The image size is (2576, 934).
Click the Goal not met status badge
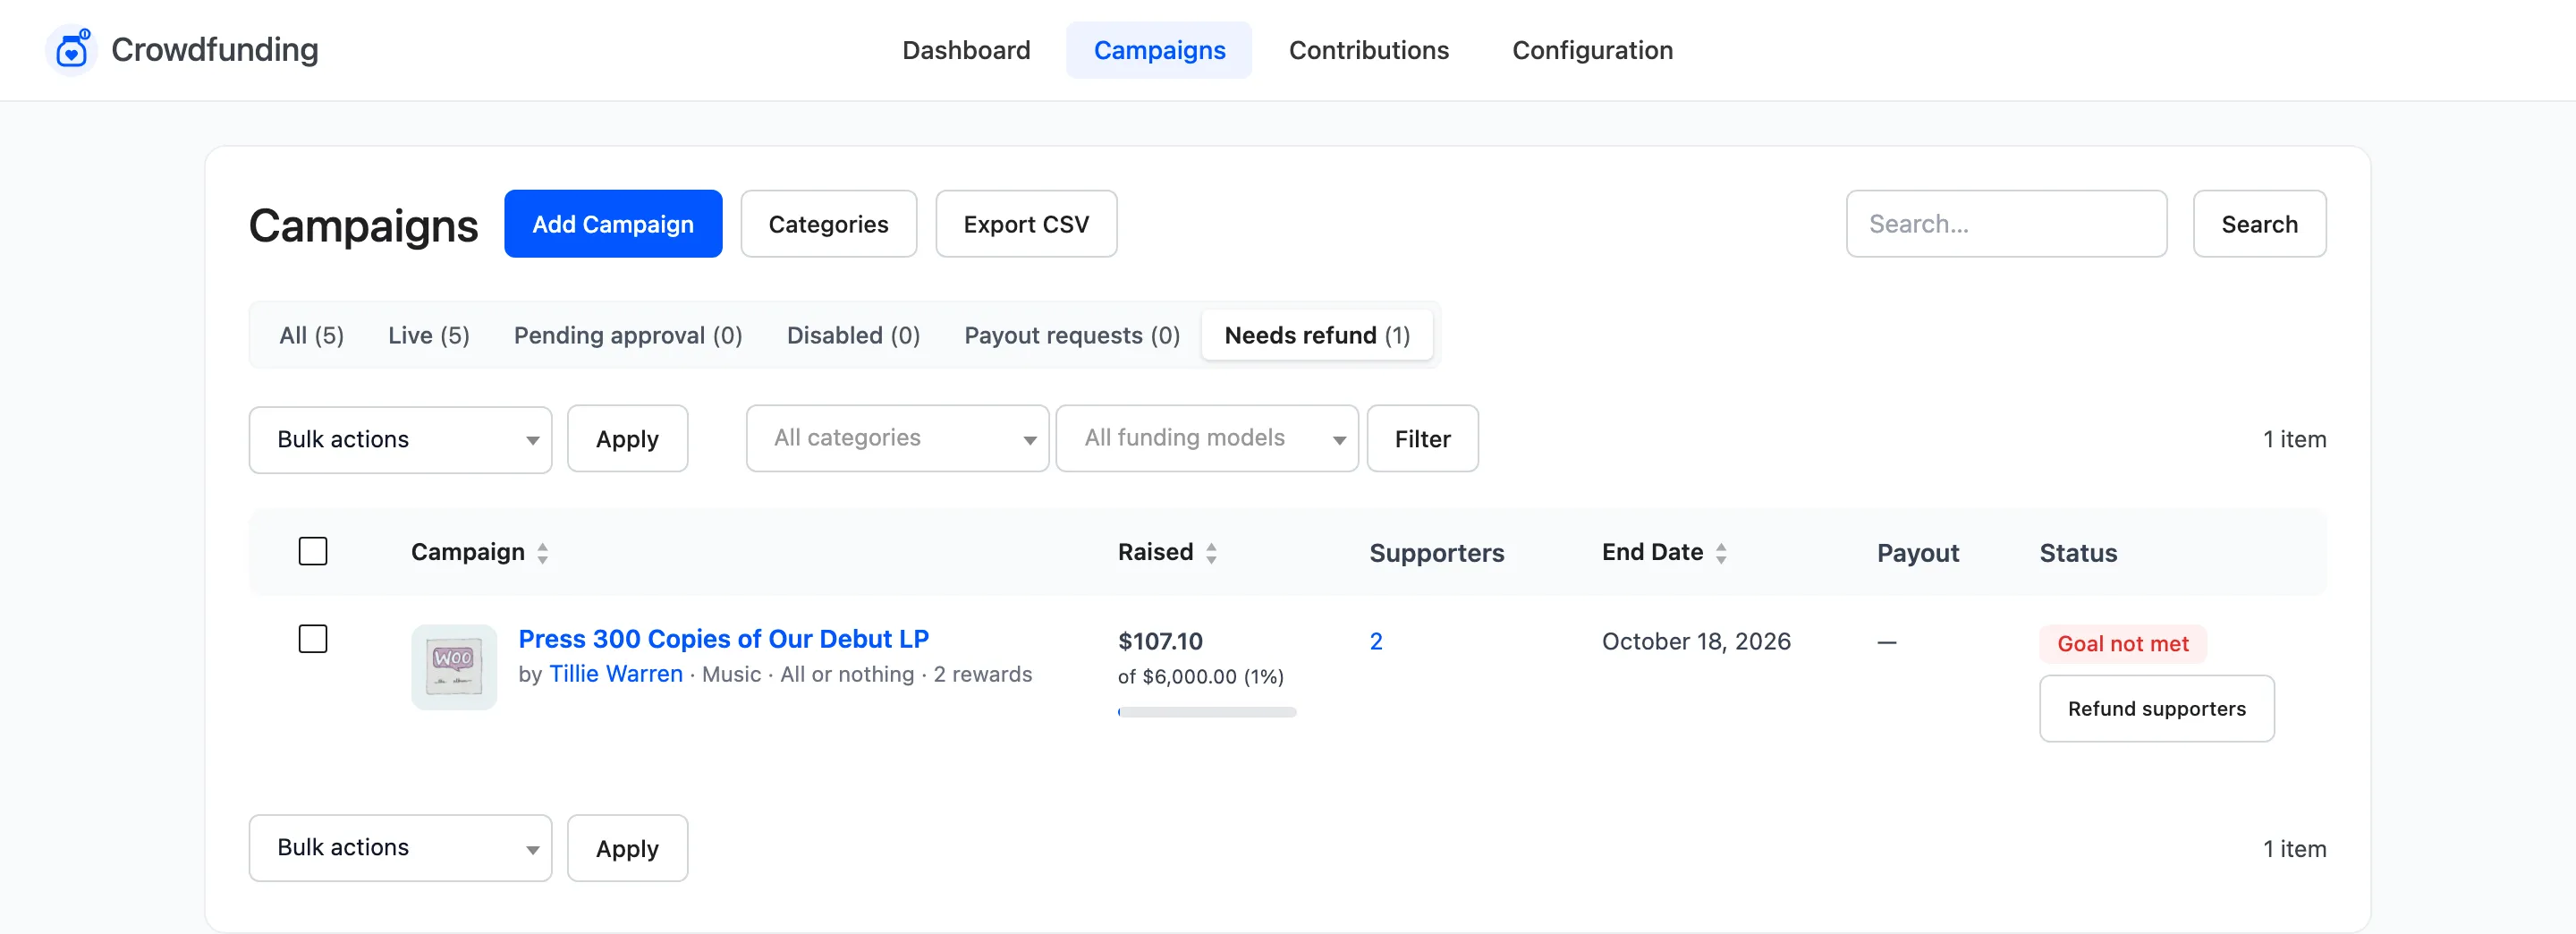coord(2122,644)
